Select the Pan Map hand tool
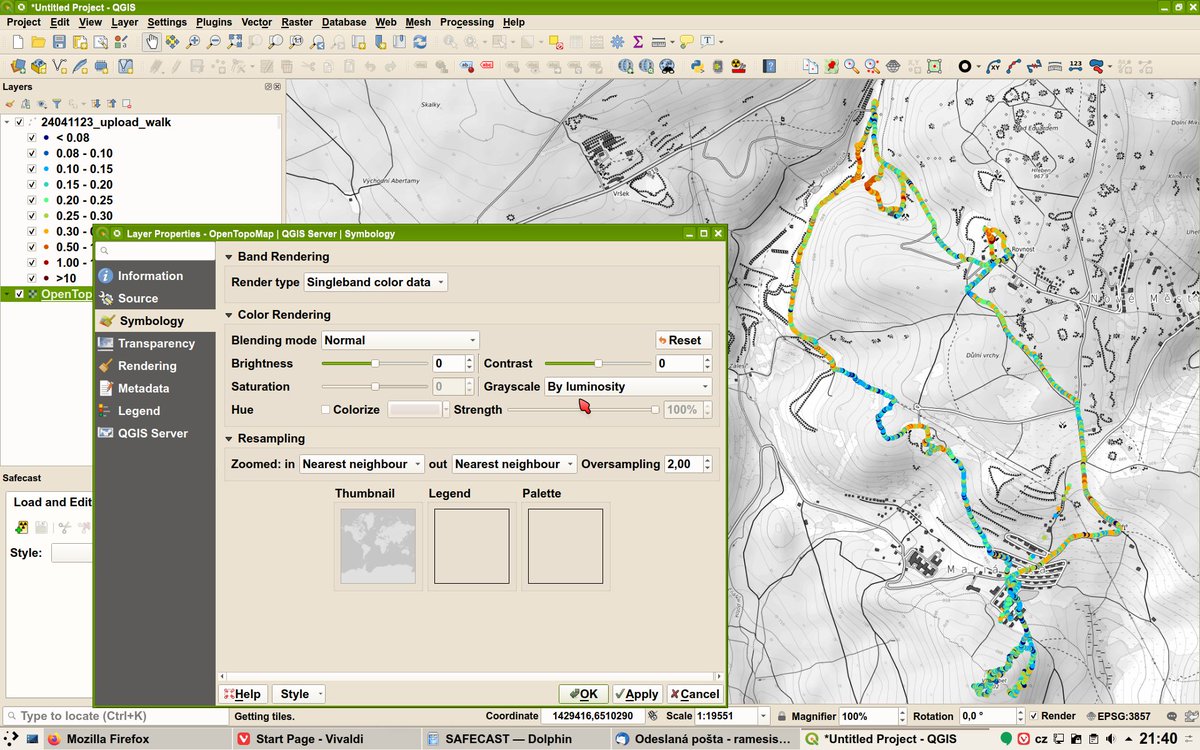Viewport: 1200px width, 750px height. point(151,42)
